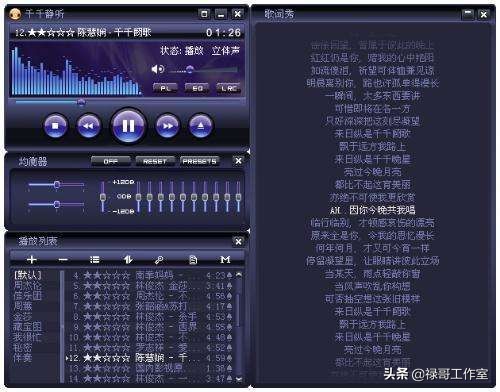500x392 pixels.
Task: Select the 伴奏 playlist
Action: (23, 358)
